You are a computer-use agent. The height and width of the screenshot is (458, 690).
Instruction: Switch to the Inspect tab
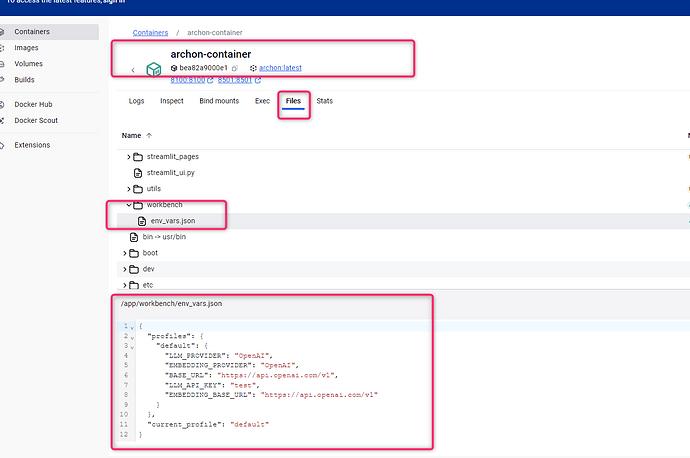point(172,101)
